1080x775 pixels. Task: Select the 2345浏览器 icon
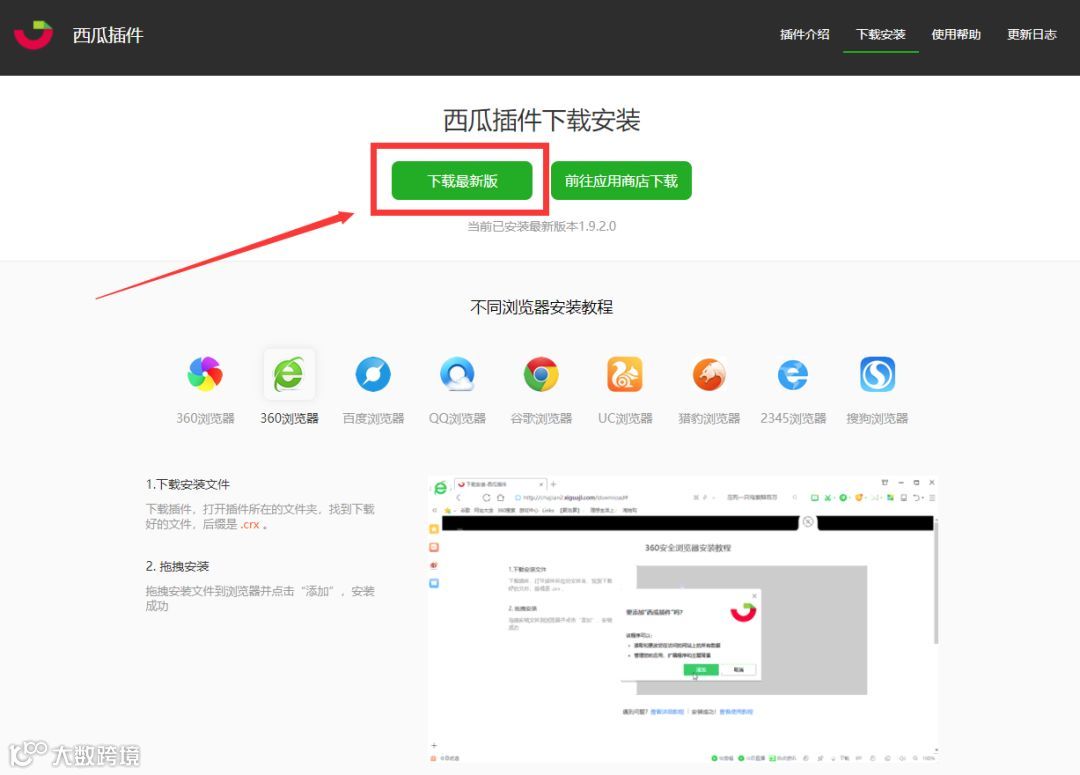tap(793, 374)
